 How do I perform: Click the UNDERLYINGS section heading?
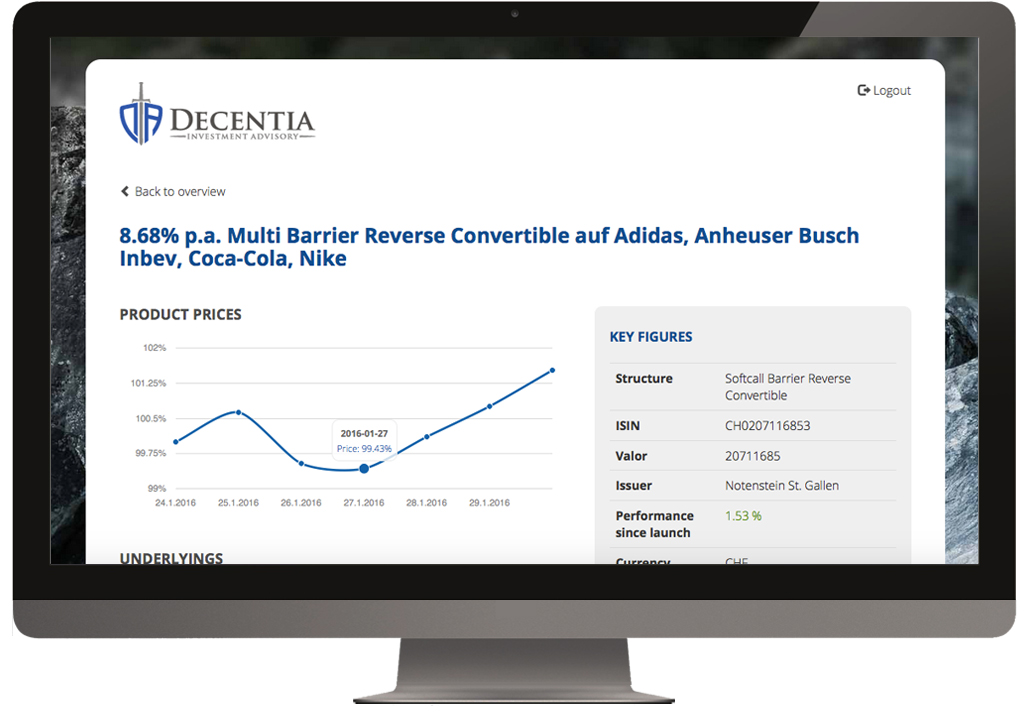pos(171,558)
